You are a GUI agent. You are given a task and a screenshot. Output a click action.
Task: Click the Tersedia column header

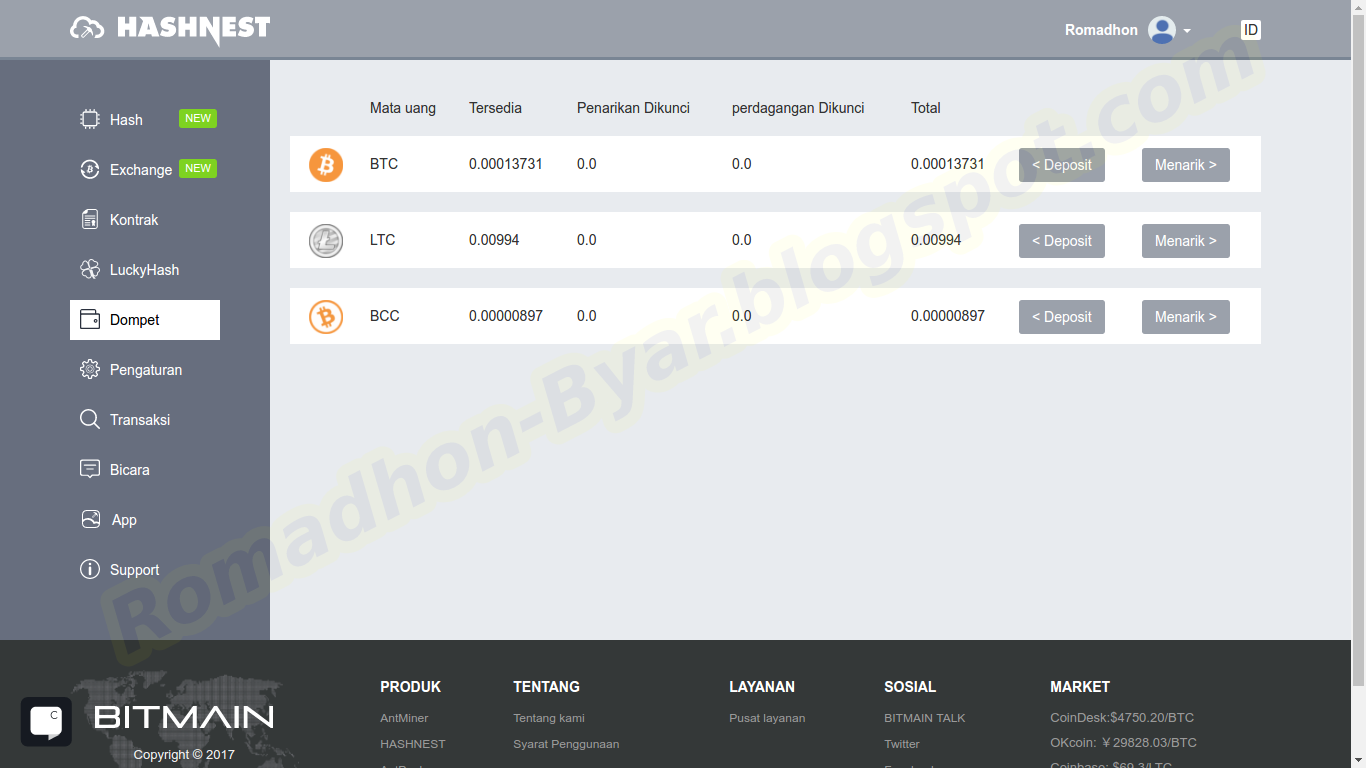point(495,108)
